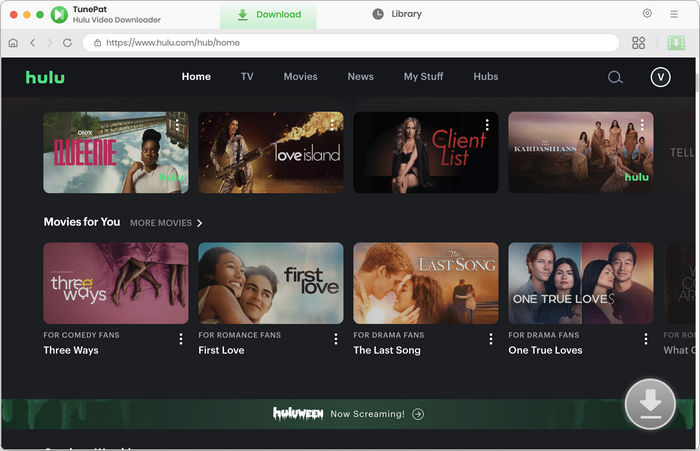
Task: Select Movies in Hulu navigation
Action: coord(300,77)
